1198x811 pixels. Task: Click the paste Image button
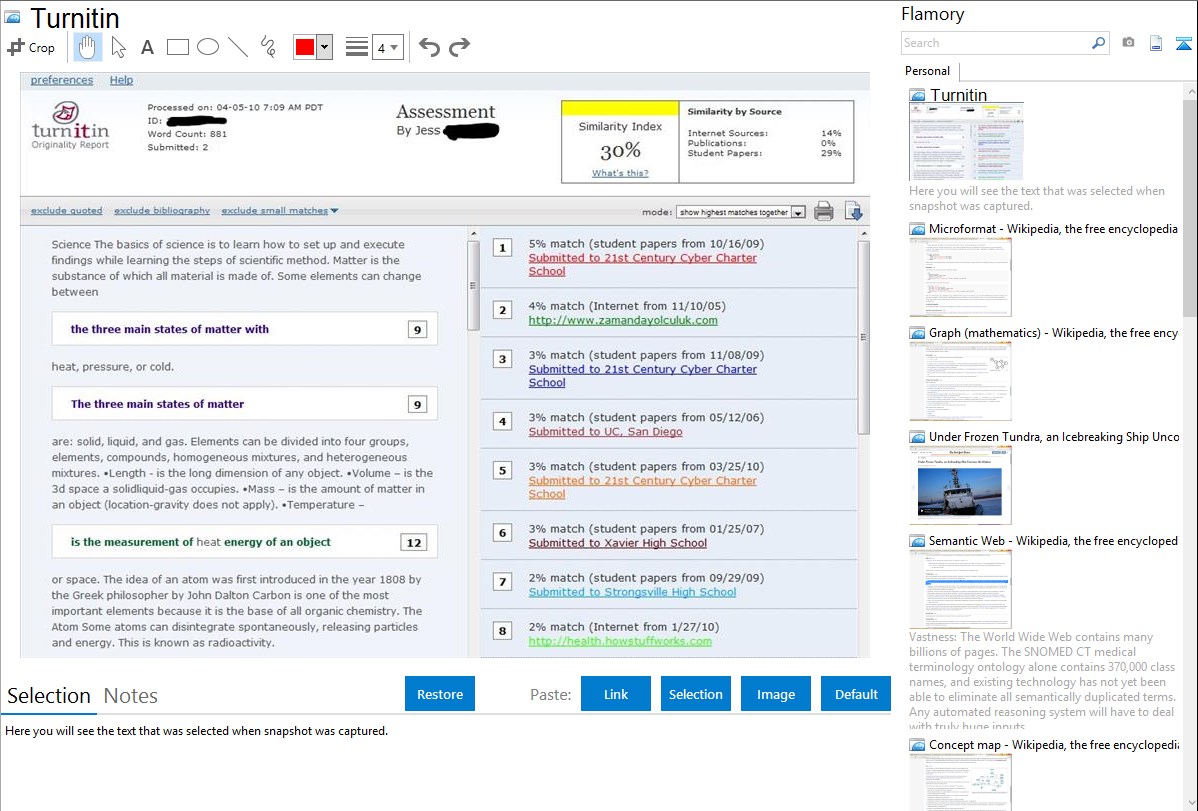click(775, 694)
